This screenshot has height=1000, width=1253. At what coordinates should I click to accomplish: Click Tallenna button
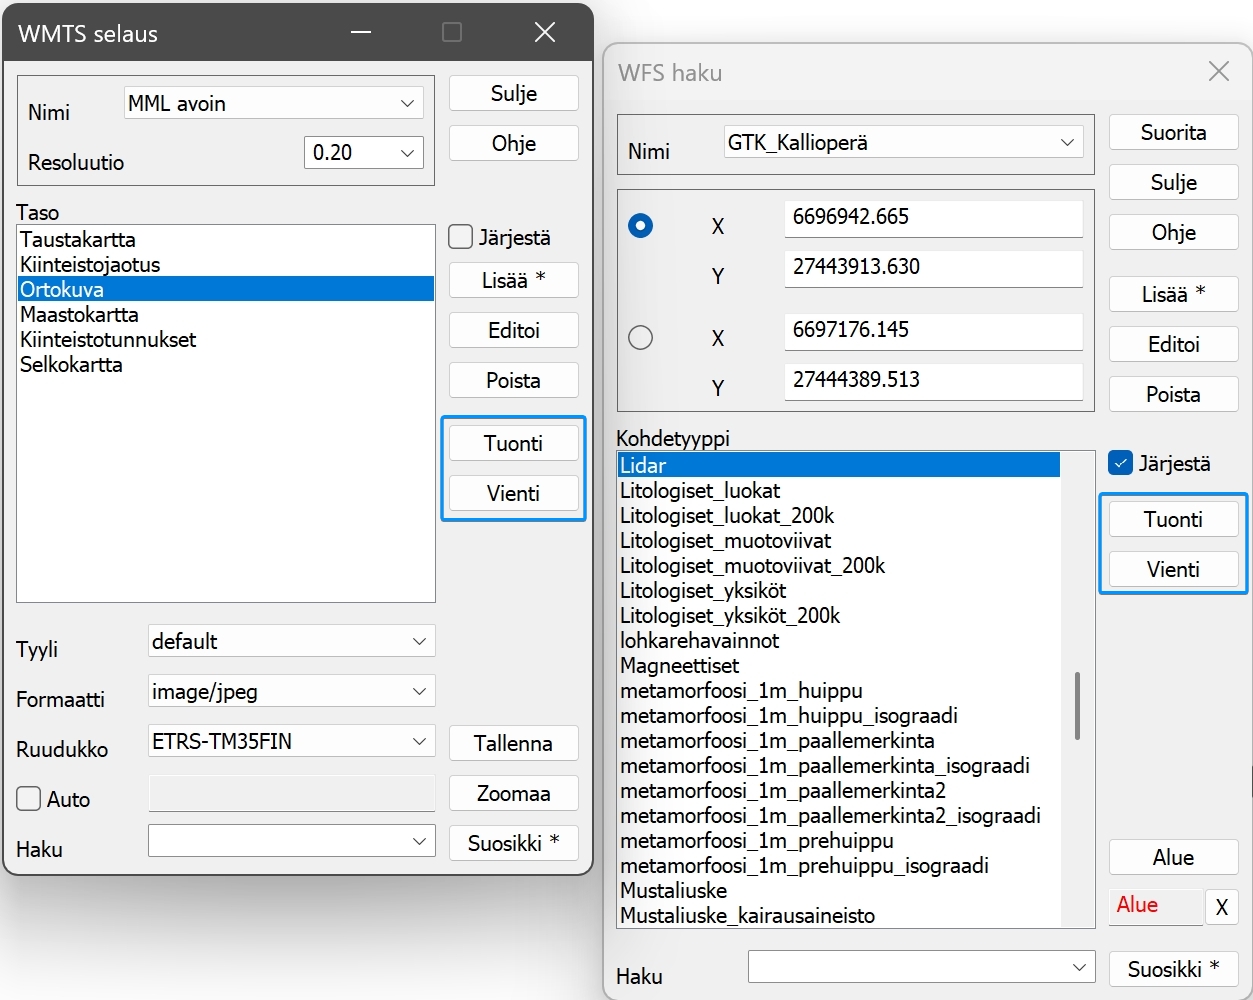click(x=514, y=743)
